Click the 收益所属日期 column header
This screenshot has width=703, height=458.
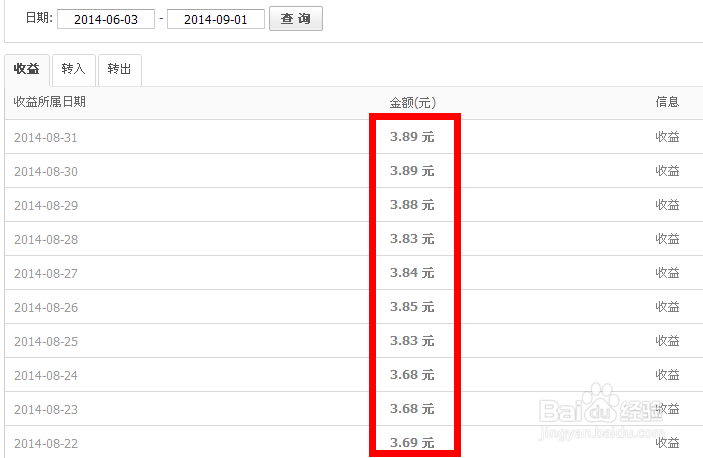50,102
